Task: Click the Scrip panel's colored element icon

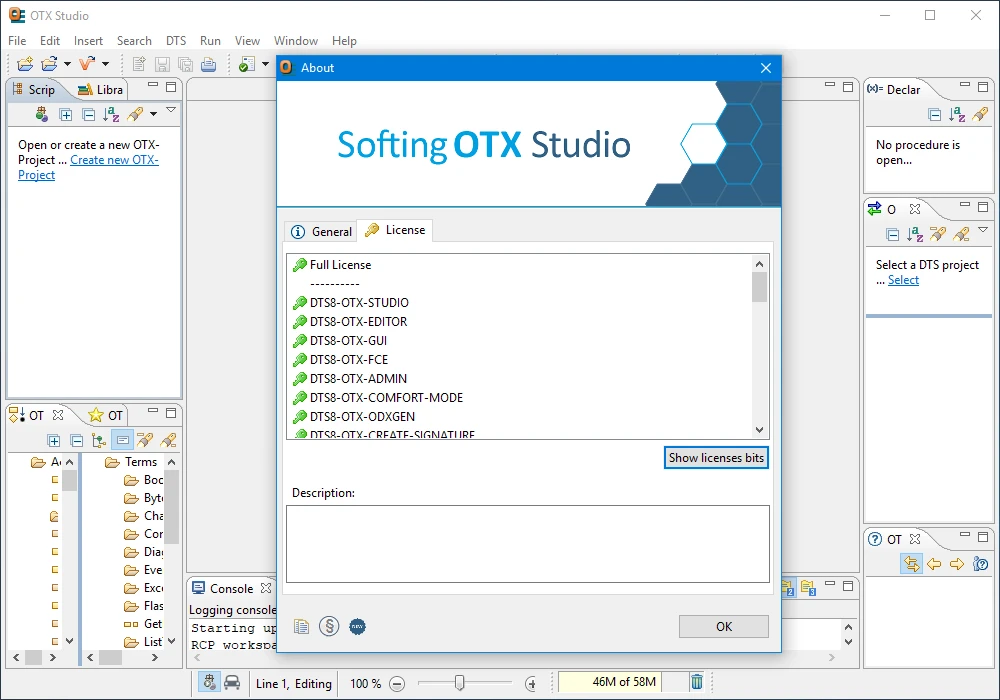Action: click(41, 115)
